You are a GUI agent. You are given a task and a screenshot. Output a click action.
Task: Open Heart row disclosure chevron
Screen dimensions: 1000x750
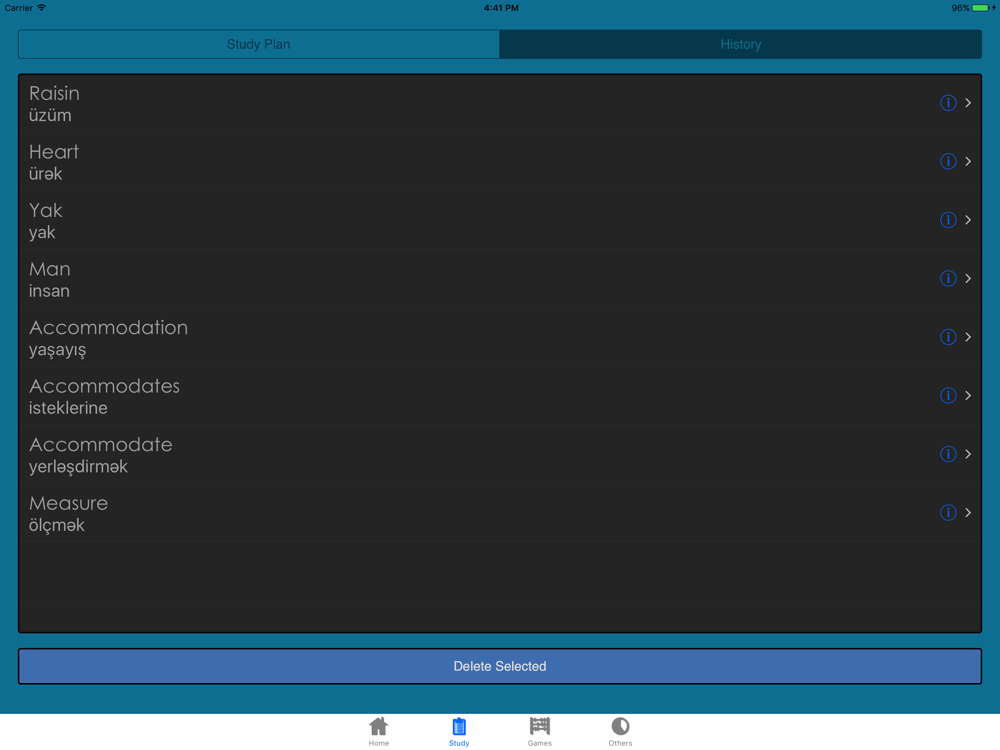968,161
